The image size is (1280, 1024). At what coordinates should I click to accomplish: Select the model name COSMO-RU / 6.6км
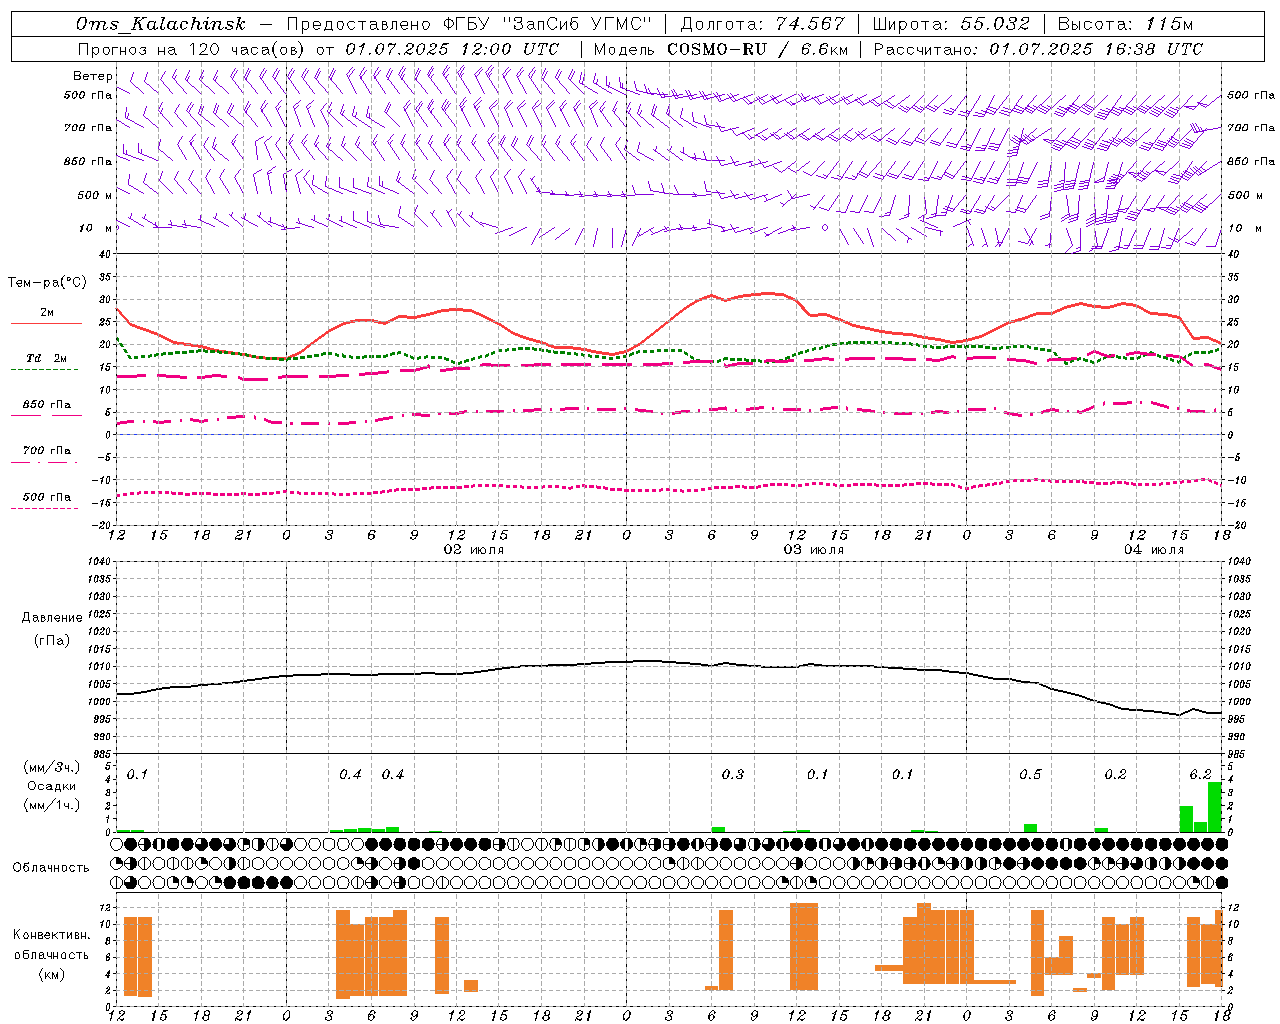point(757,49)
